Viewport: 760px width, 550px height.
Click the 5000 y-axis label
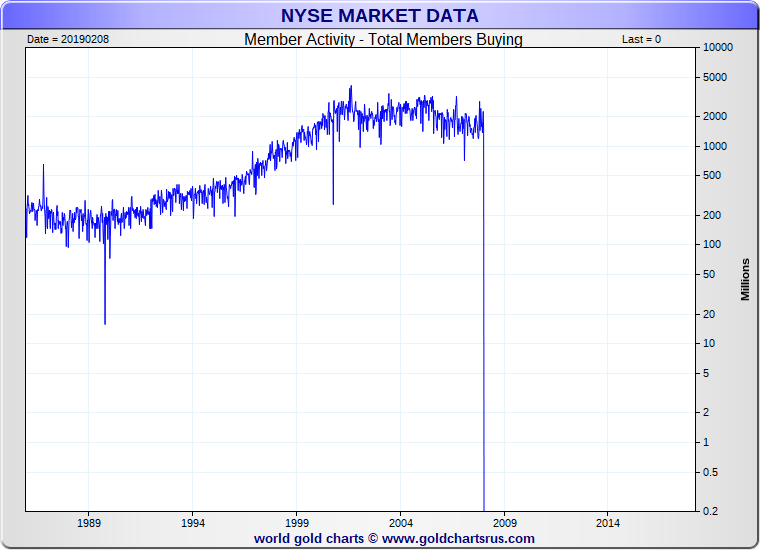coord(715,77)
